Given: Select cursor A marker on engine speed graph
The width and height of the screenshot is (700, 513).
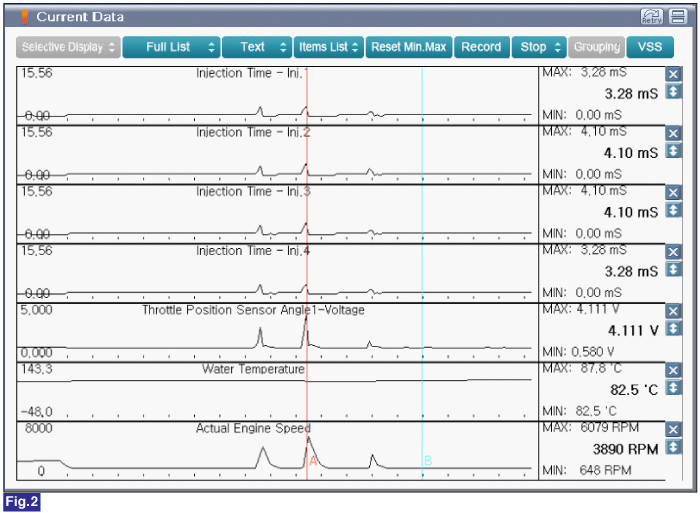Looking at the screenshot, I should pos(313,461).
